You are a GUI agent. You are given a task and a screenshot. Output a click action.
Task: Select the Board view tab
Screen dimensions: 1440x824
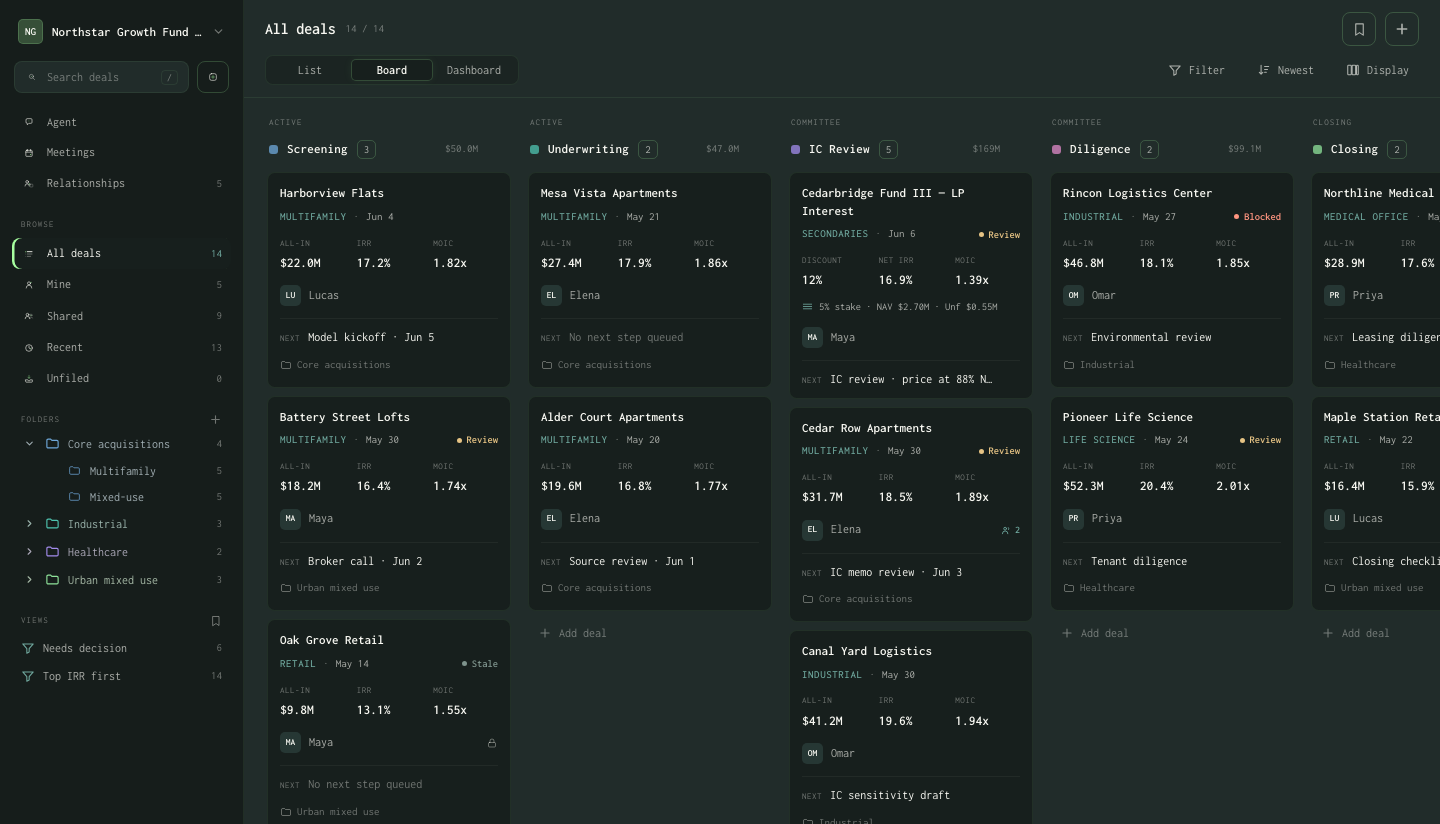392,70
